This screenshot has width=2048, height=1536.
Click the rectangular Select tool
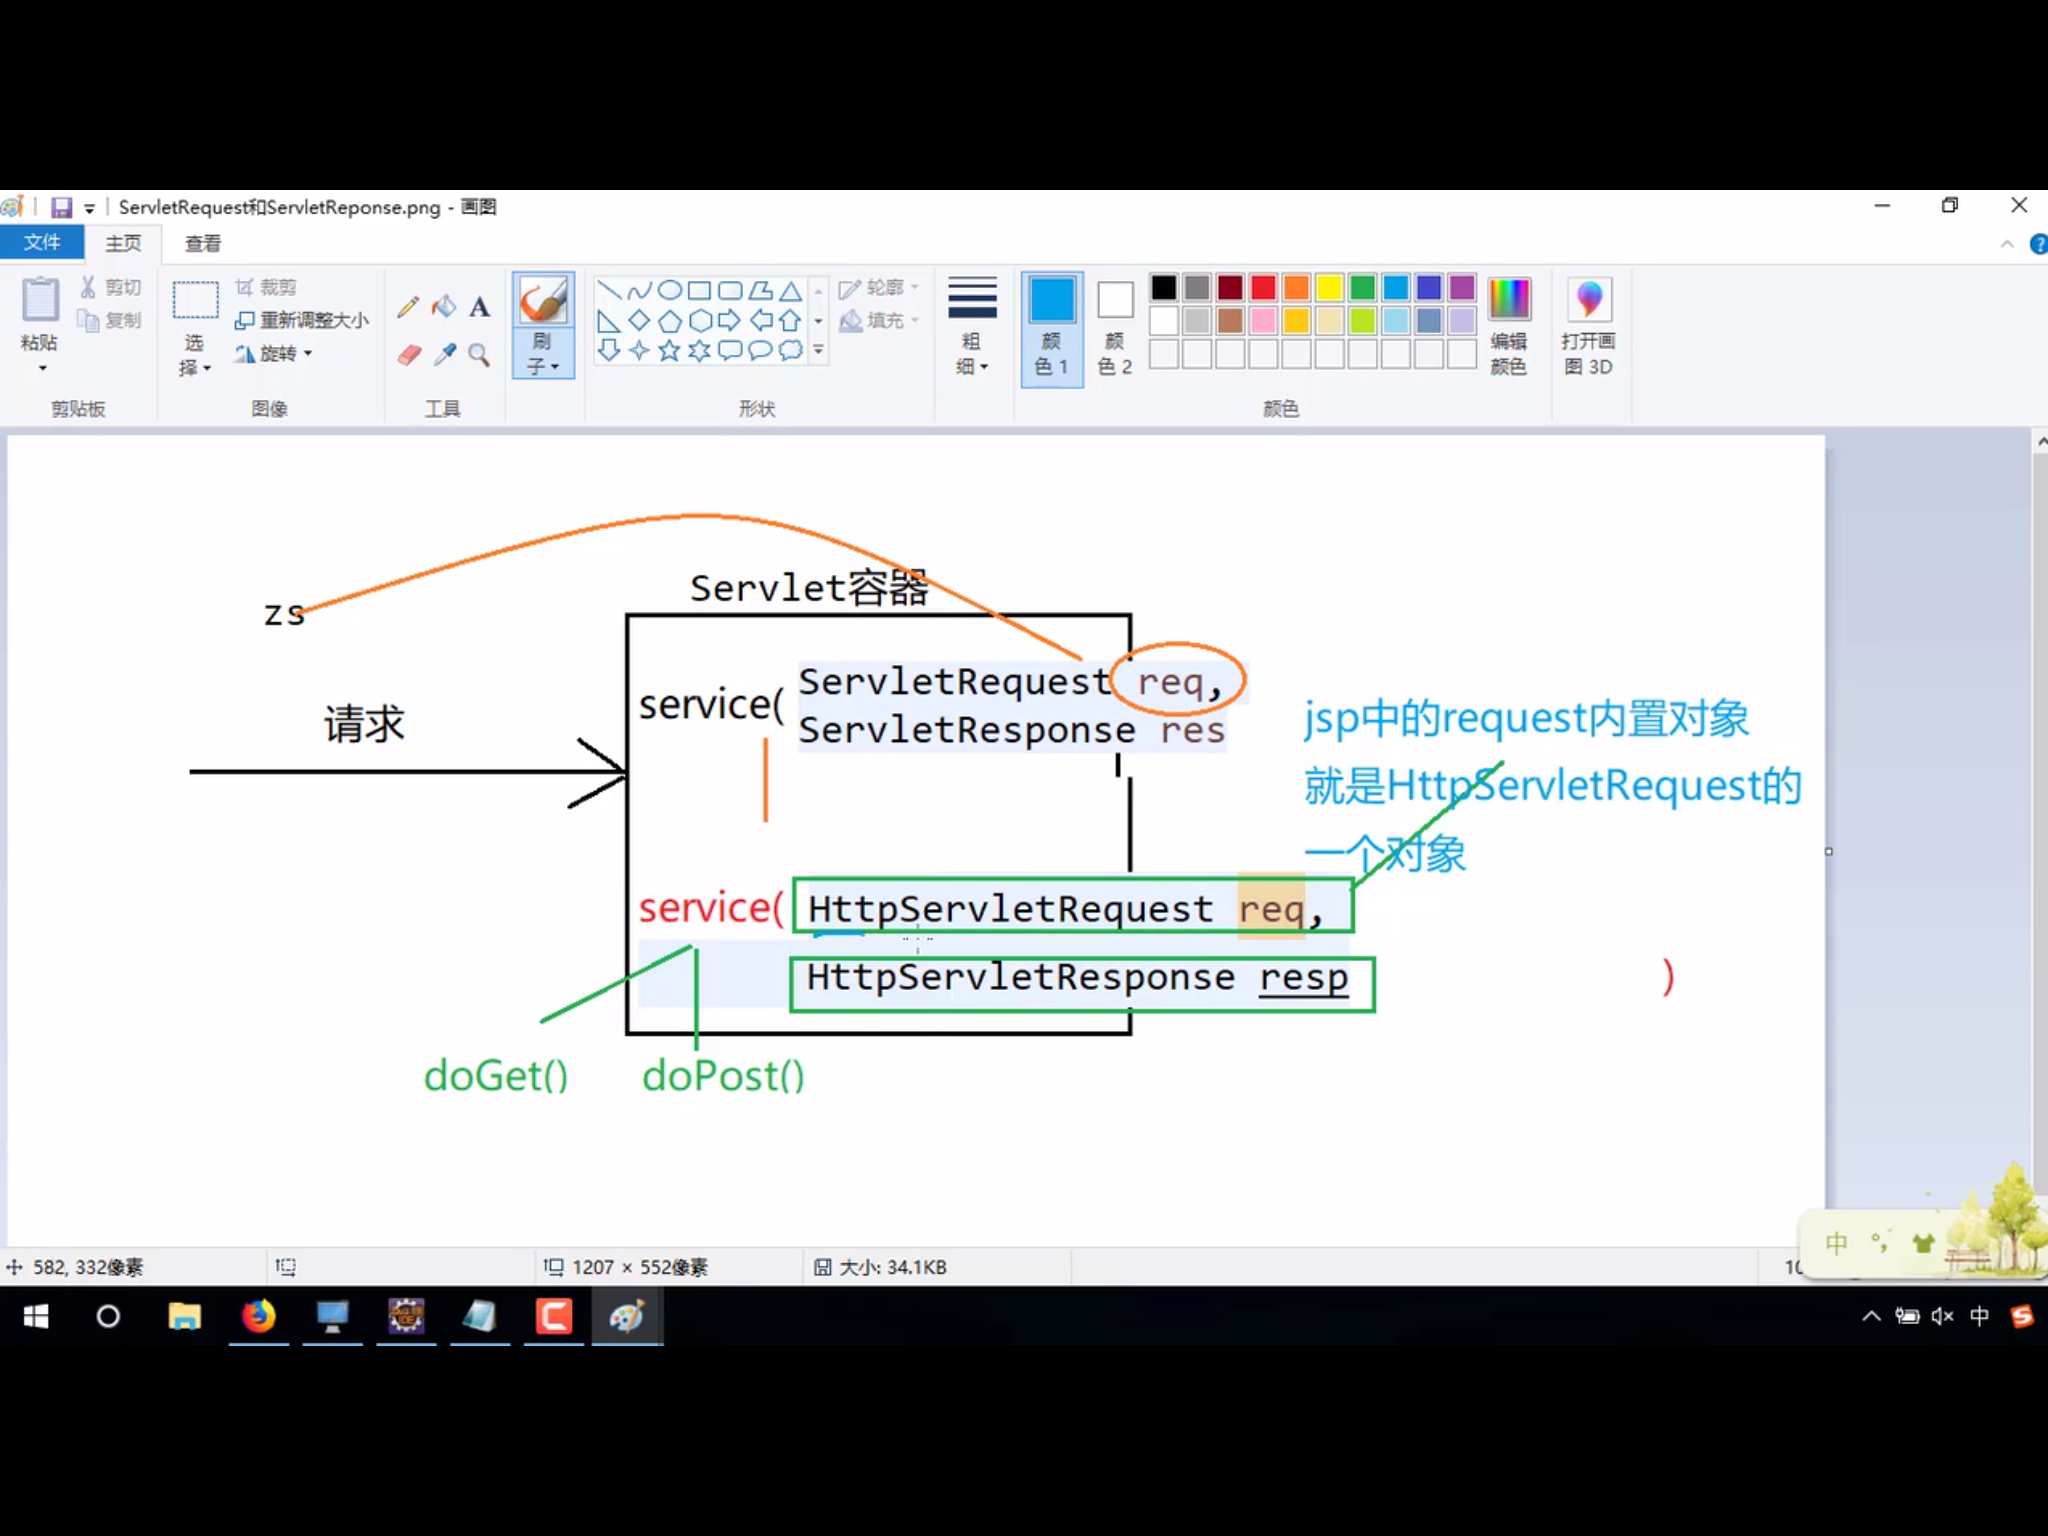tap(195, 301)
